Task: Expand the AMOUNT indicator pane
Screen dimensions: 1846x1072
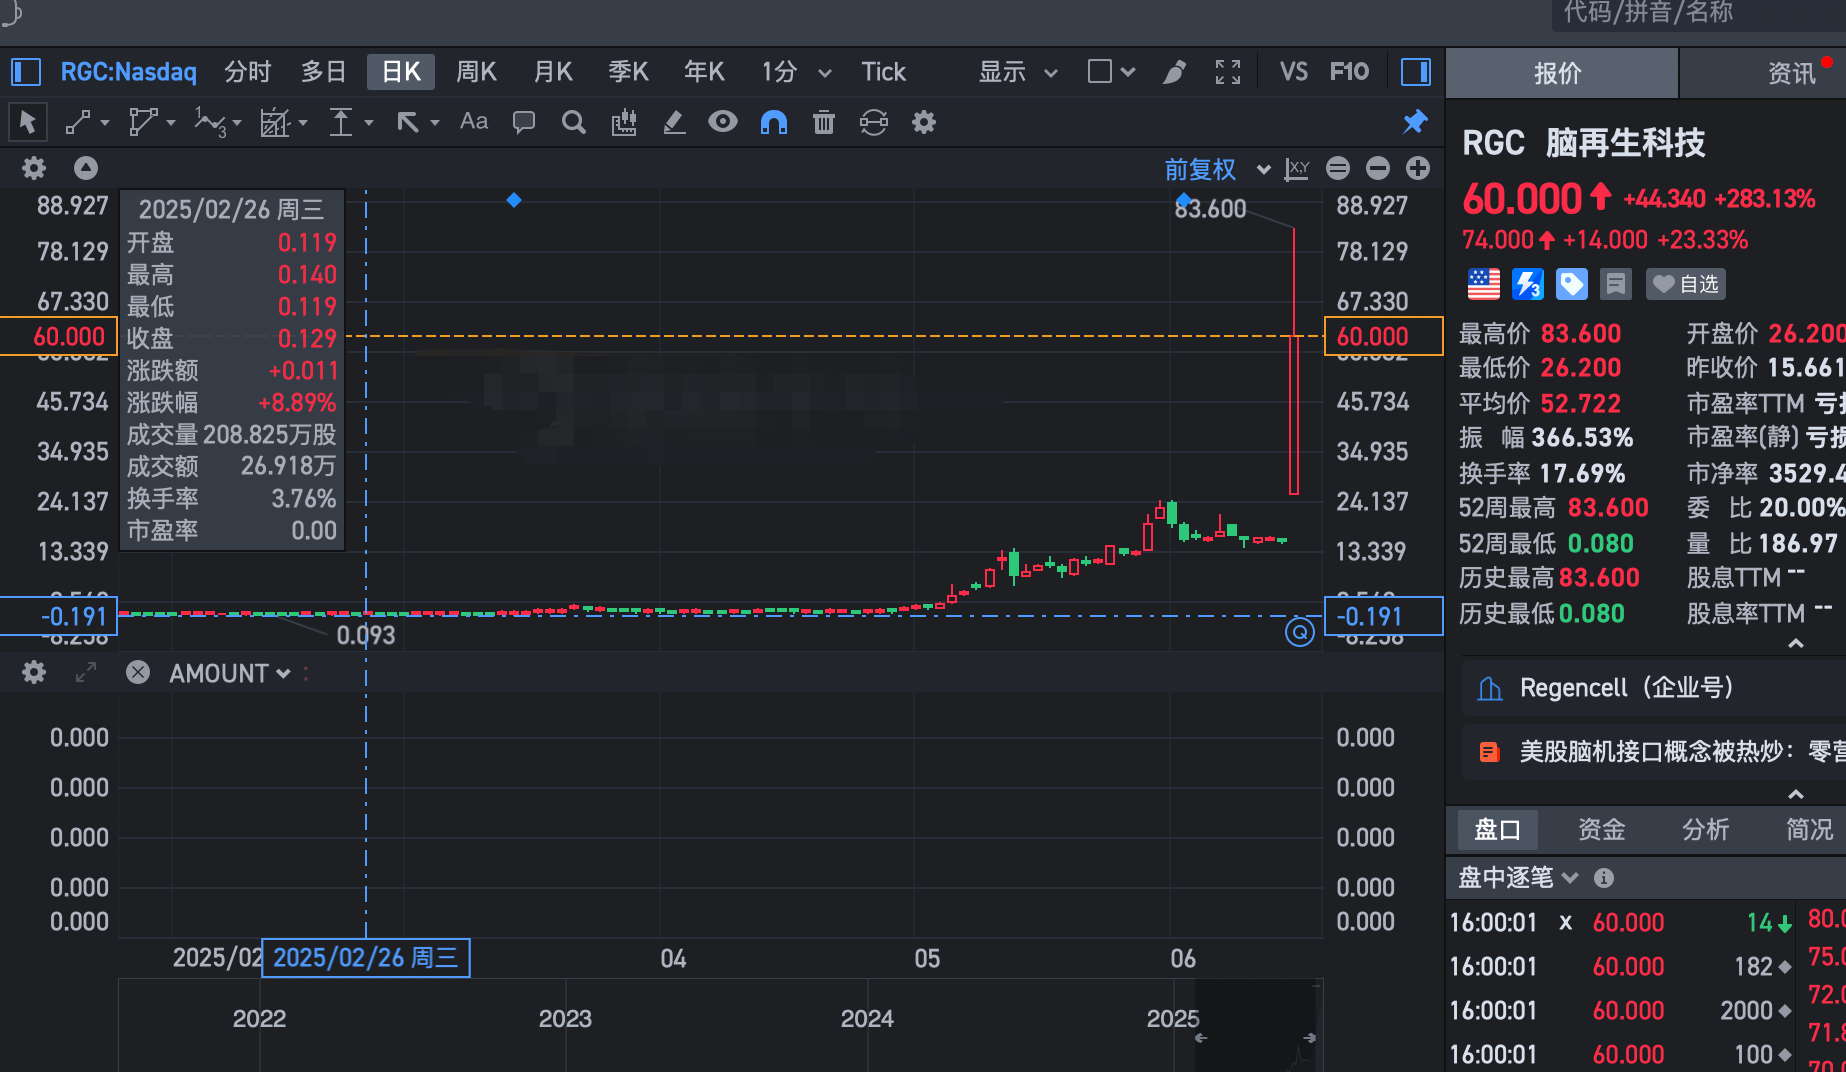Action: (86, 672)
